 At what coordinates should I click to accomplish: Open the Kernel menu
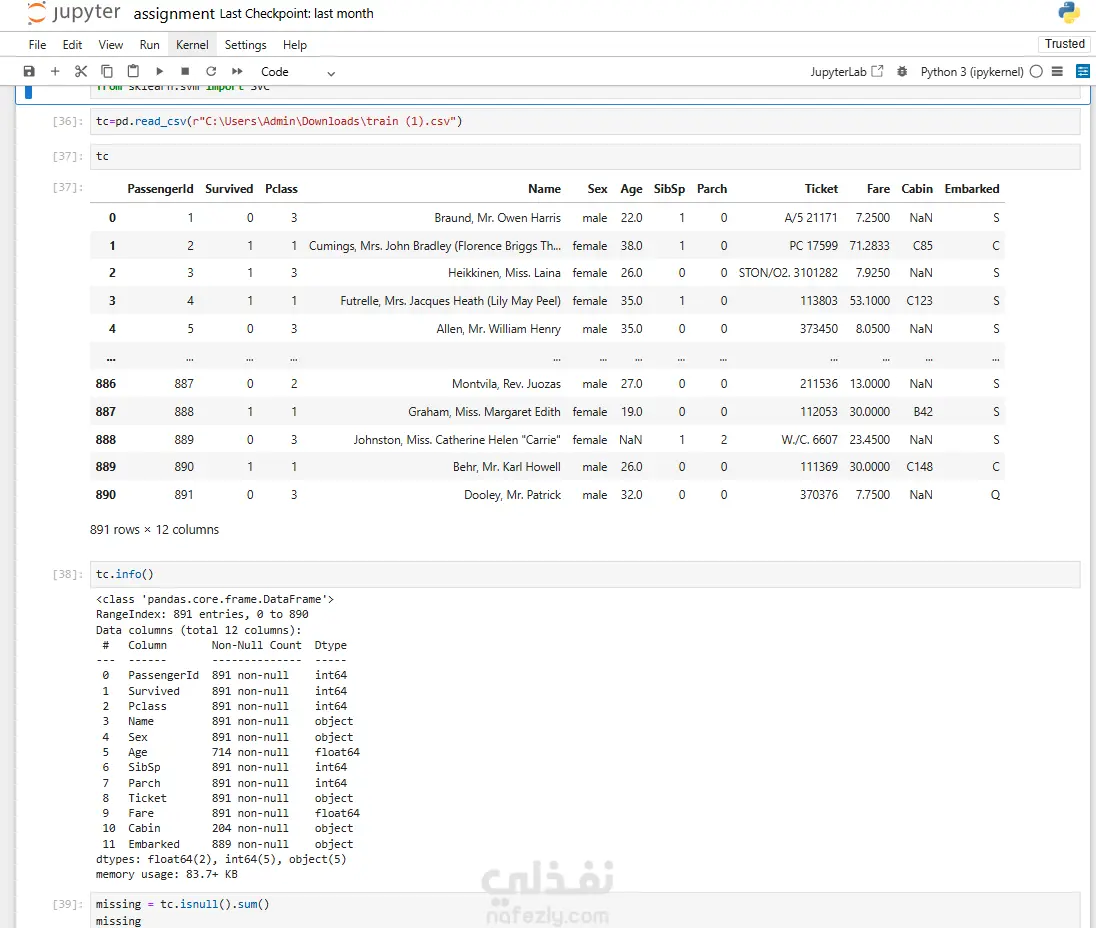[x=192, y=45]
